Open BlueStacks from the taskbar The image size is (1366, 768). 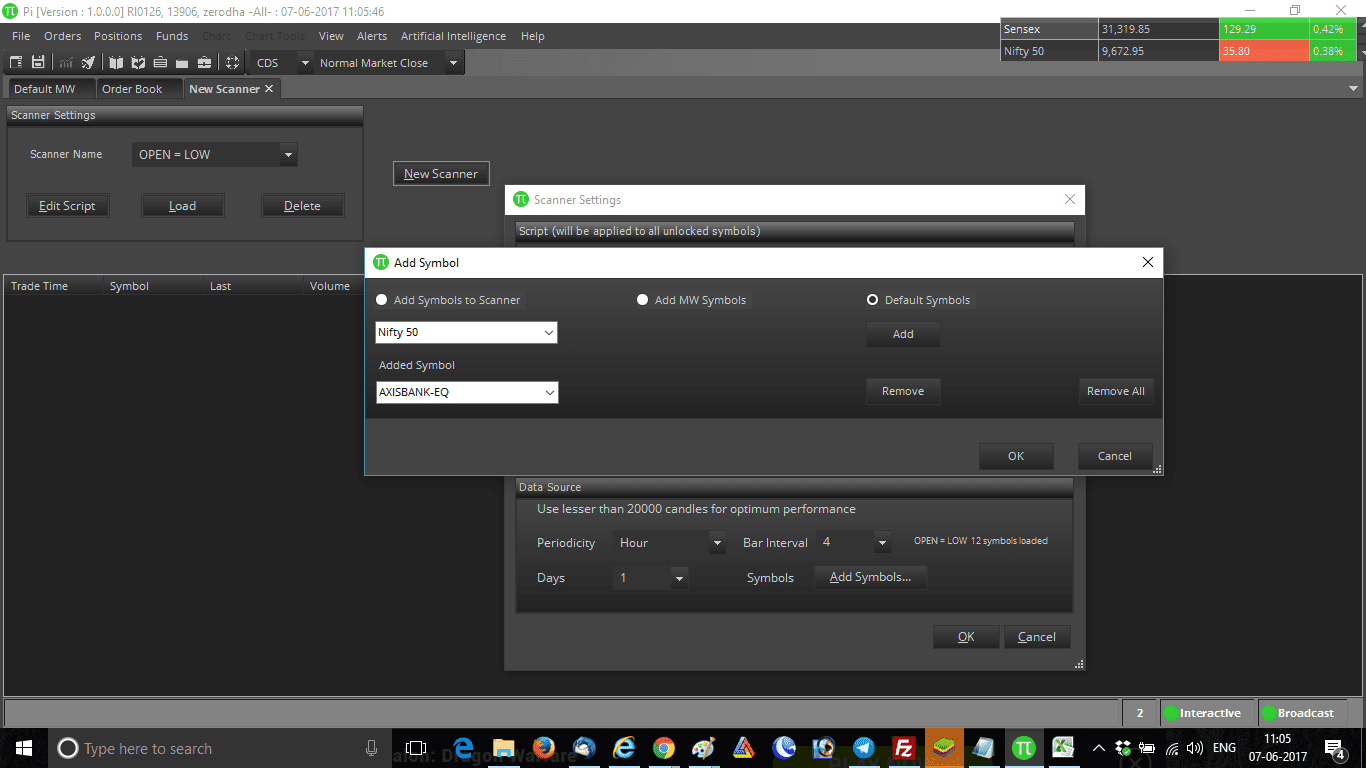(x=943, y=748)
